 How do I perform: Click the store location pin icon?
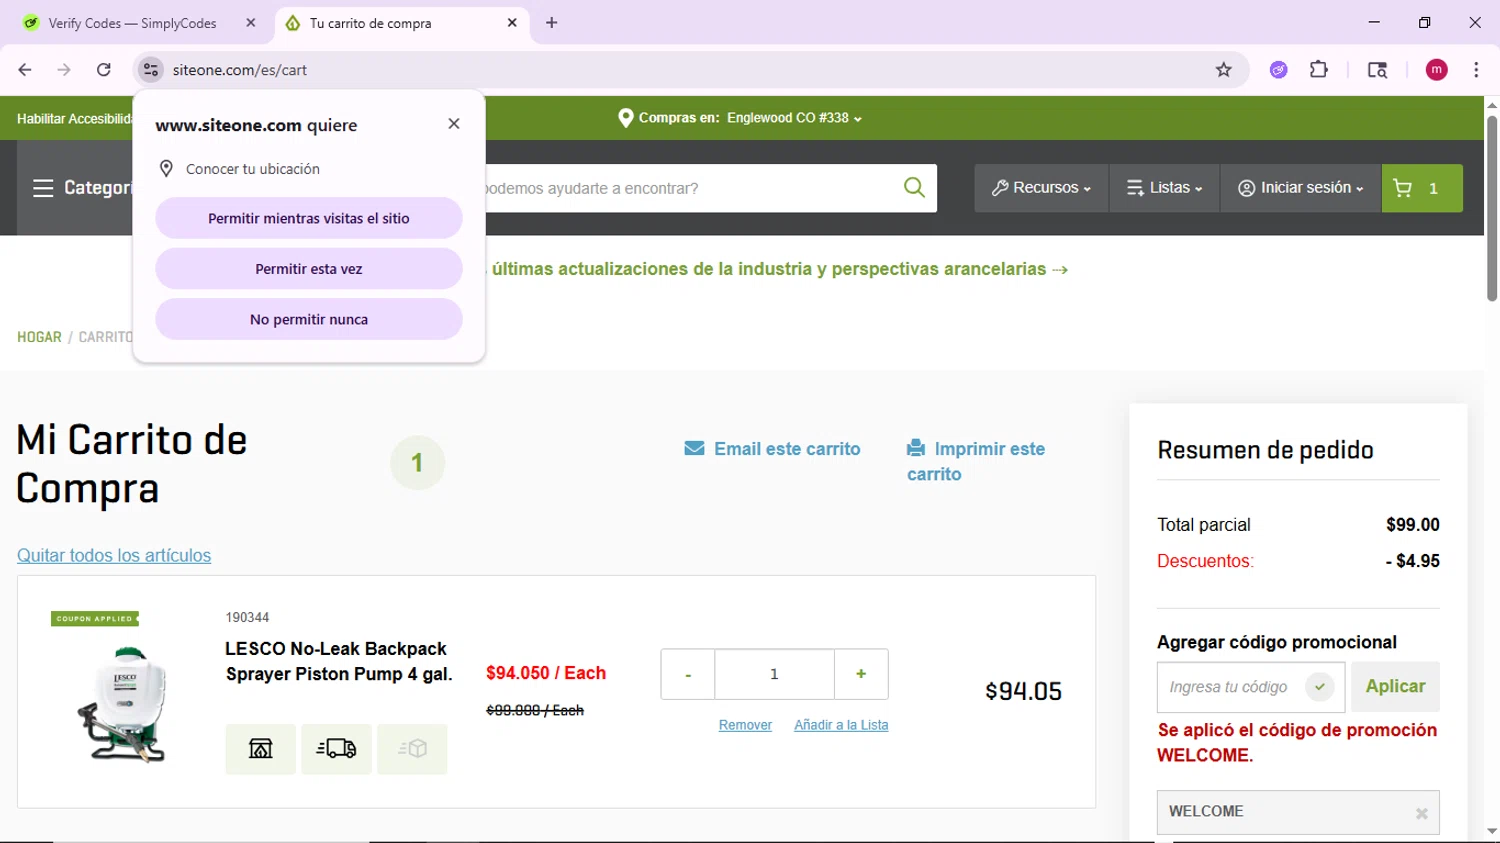pyautogui.click(x=626, y=118)
